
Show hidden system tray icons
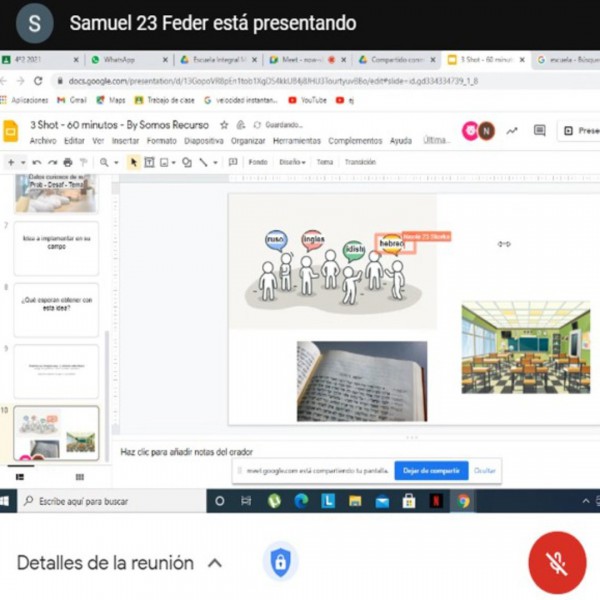coord(585,501)
